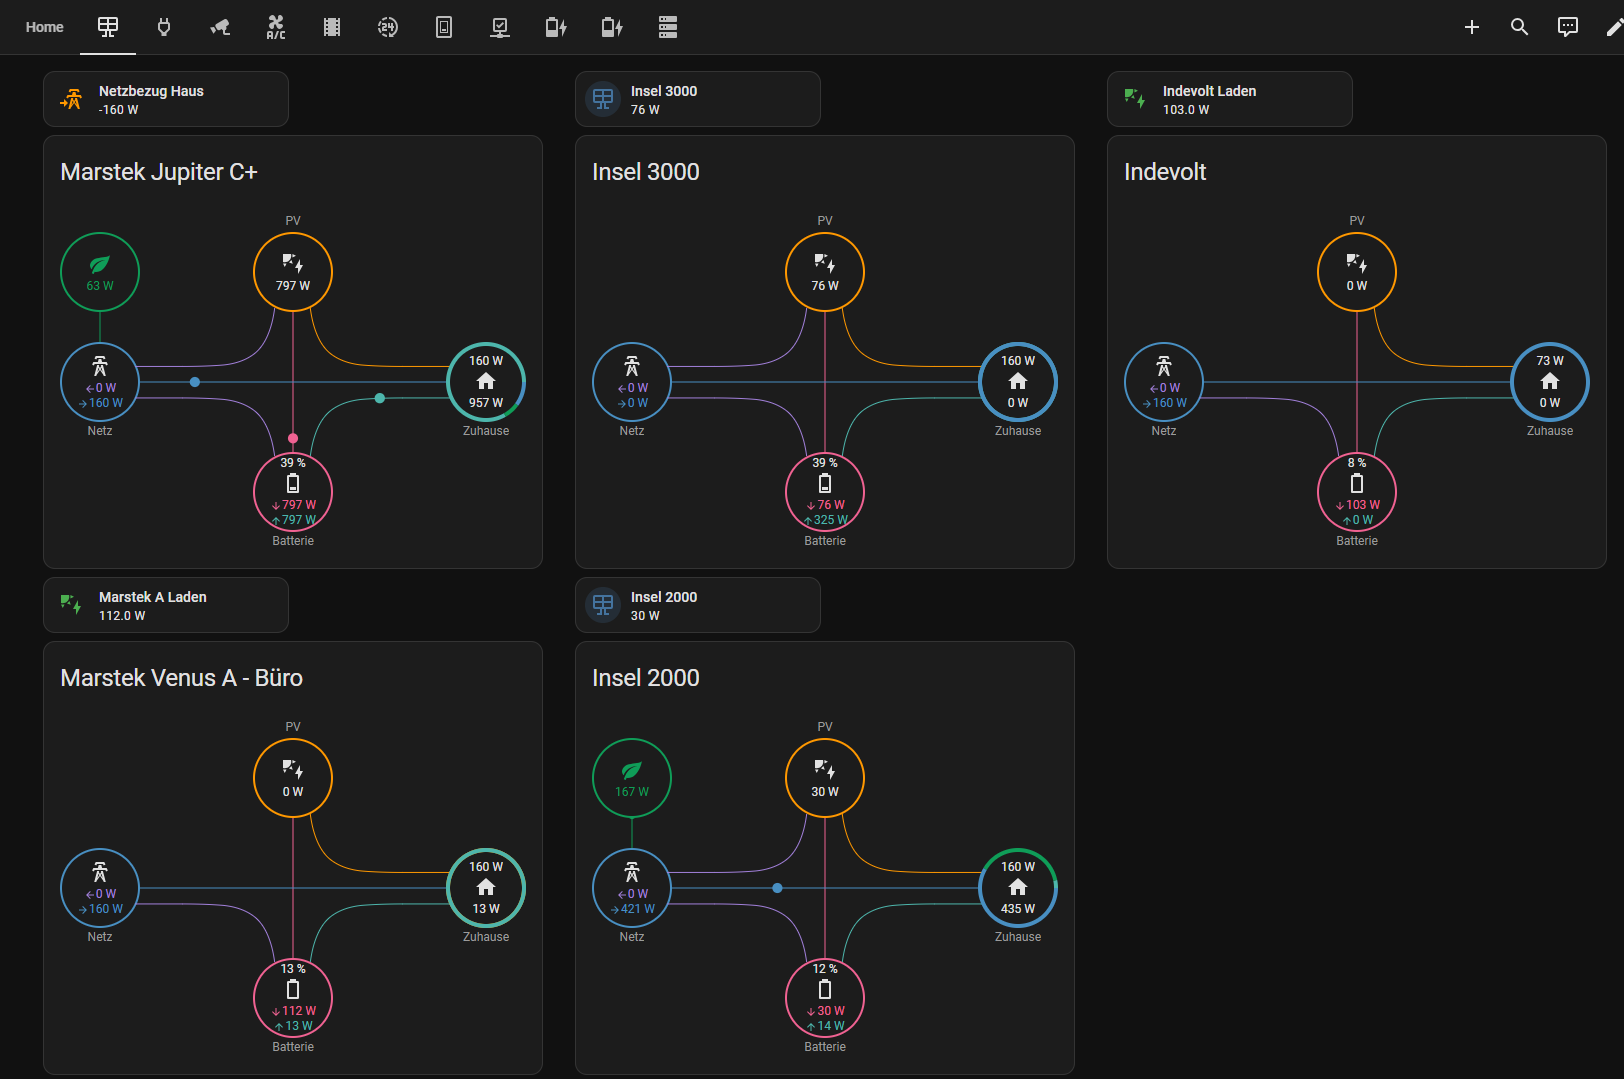The height and width of the screenshot is (1079, 1624).
Task: Open the Insel 2000 30 W card
Action: pyautogui.click(x=697, y=605)
